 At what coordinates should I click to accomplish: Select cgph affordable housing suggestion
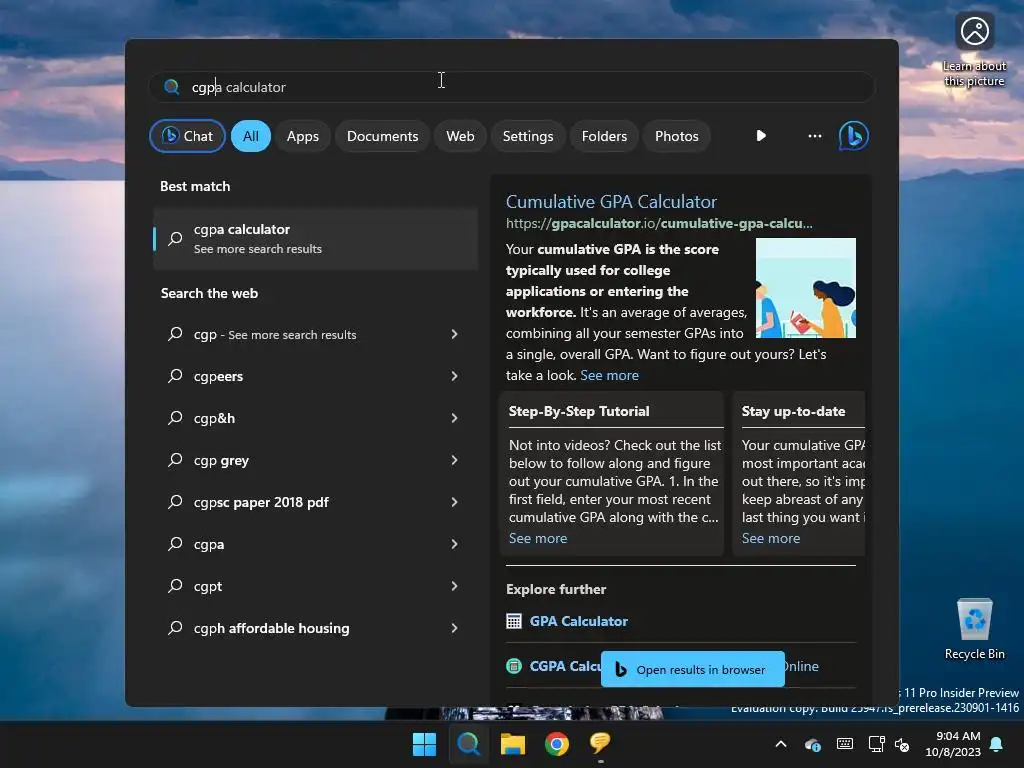point(315,628)
